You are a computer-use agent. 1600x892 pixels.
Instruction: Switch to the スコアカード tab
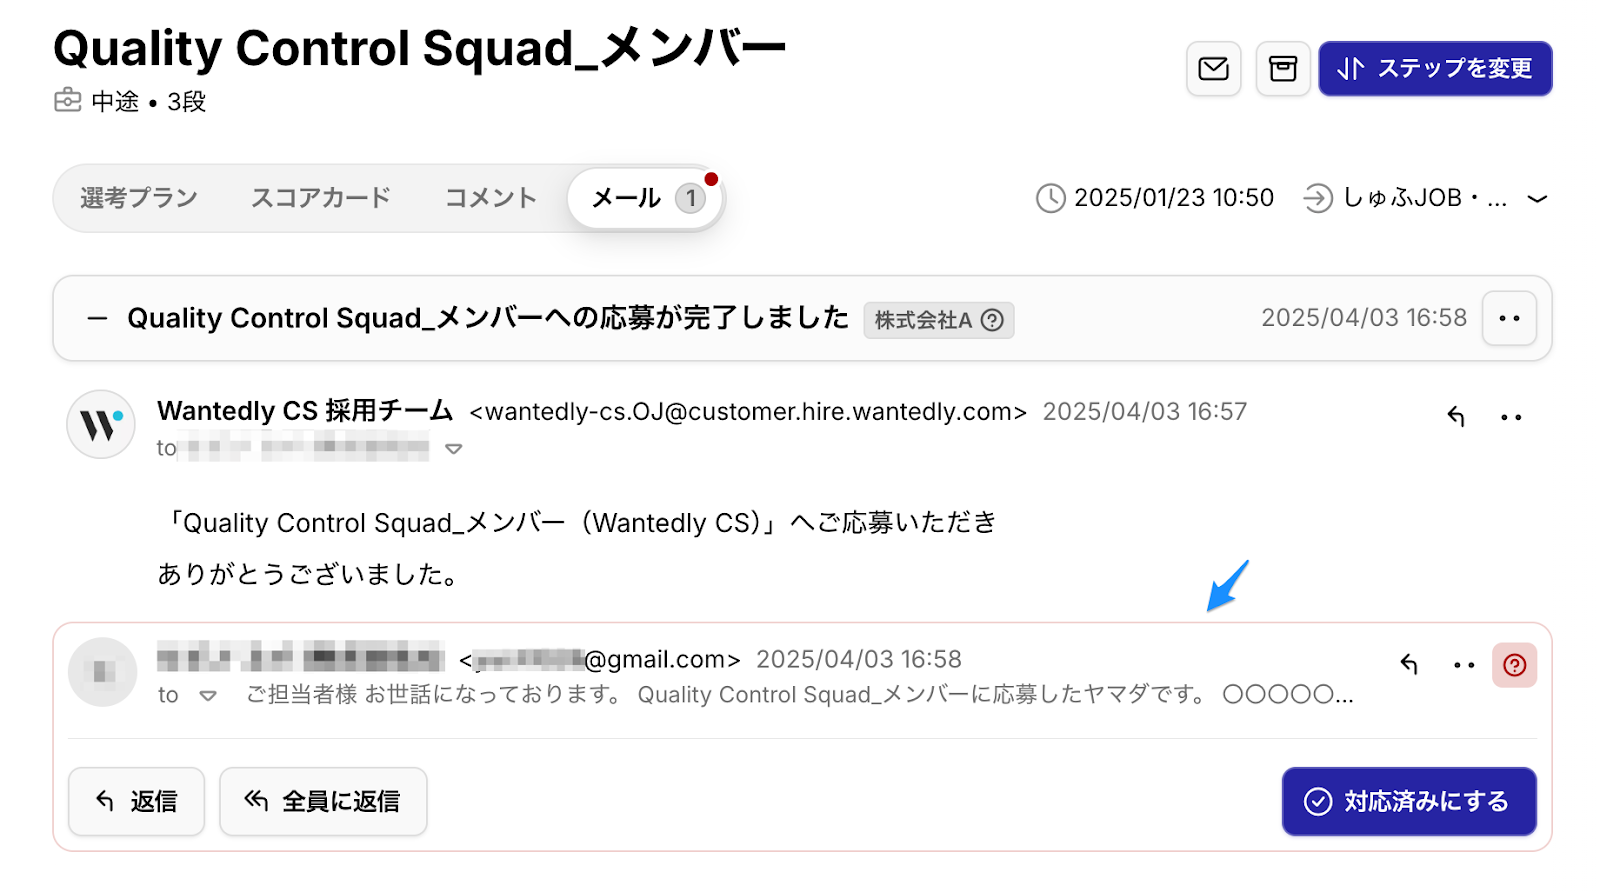point(321,198)
